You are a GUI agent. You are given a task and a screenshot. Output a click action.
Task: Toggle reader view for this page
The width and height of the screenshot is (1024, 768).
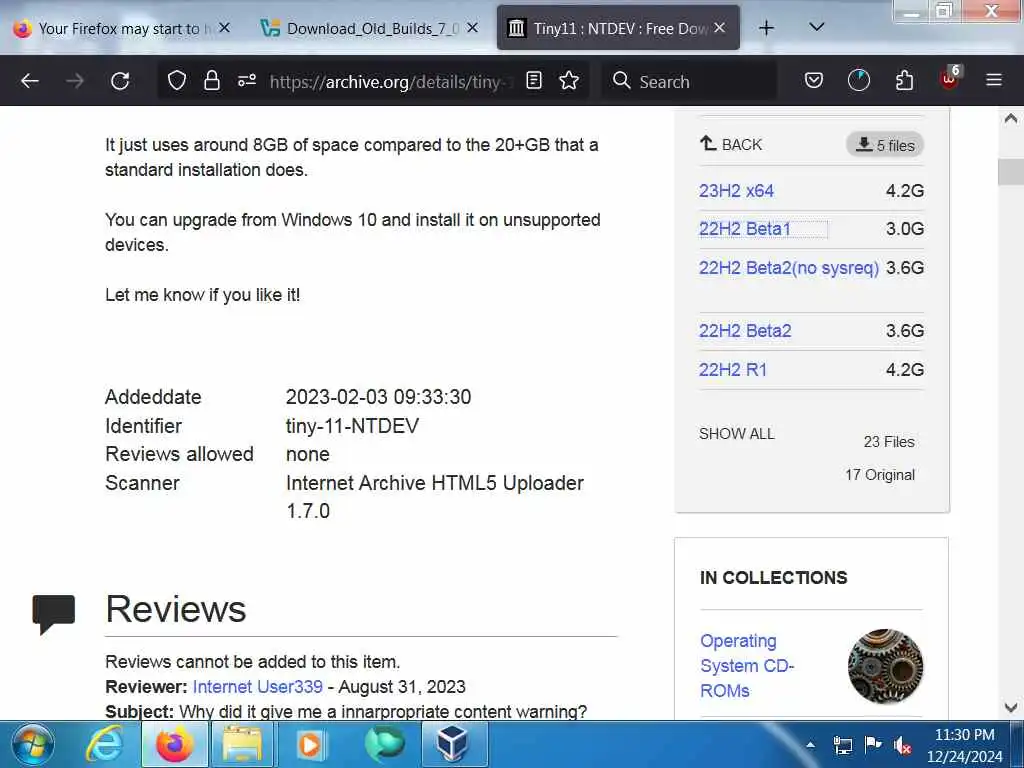tap(534, 81)
